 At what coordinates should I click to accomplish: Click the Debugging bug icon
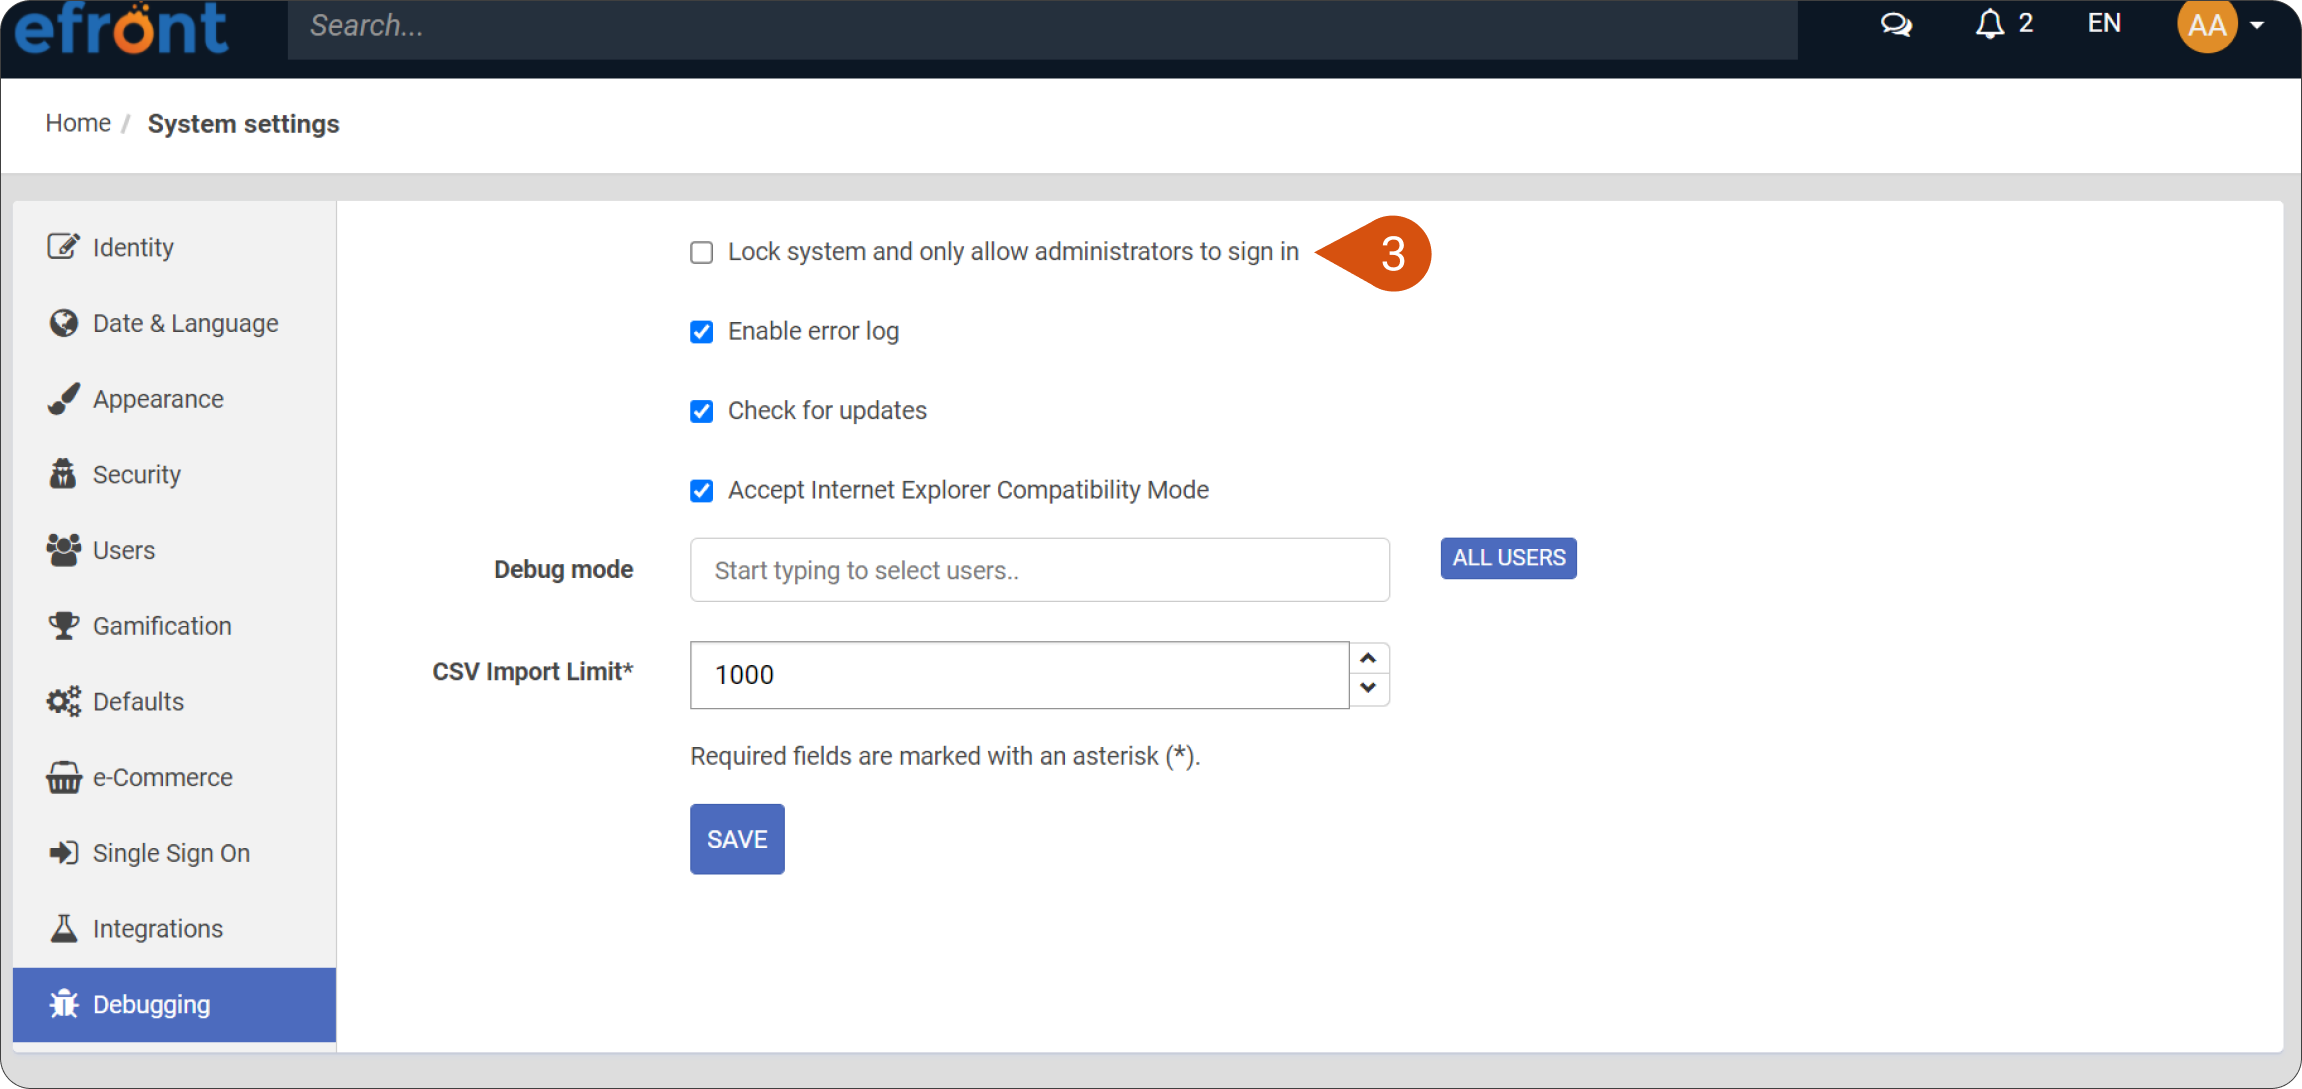coord(63,1004)
